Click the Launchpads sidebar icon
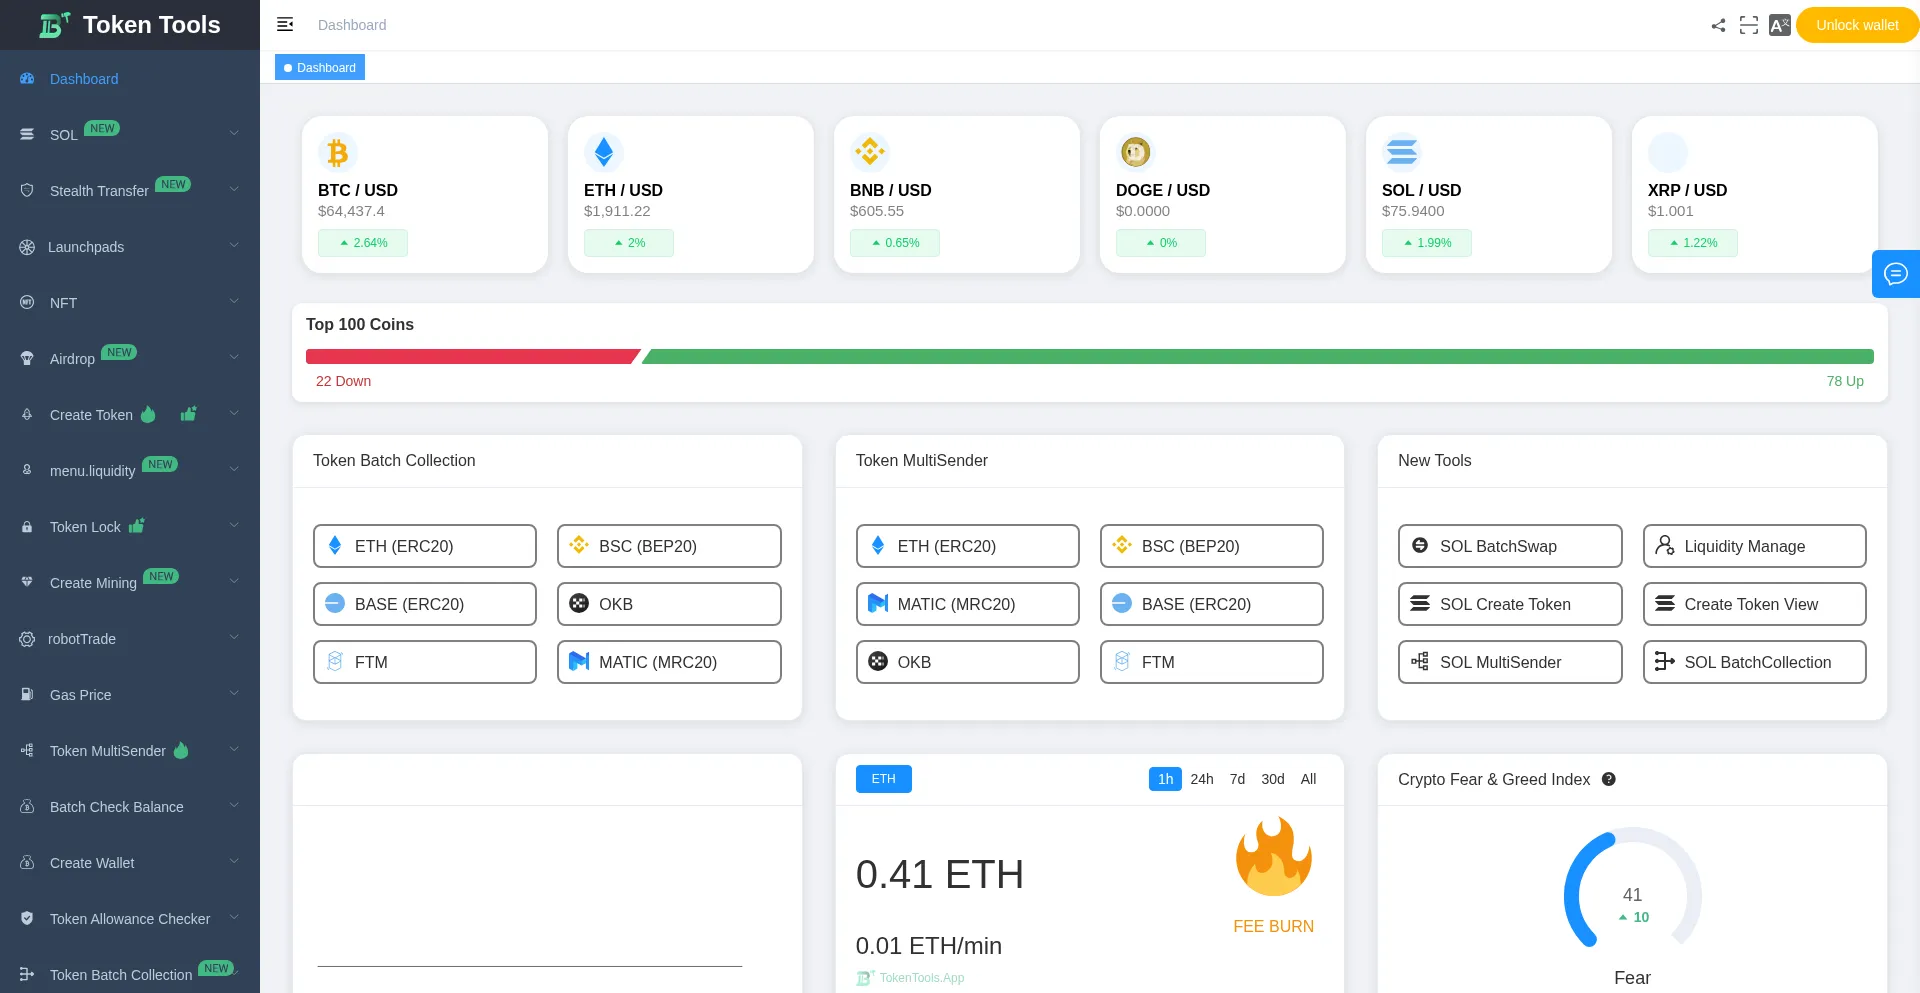This screenshot has width=1920, height=993. point(27,247)
